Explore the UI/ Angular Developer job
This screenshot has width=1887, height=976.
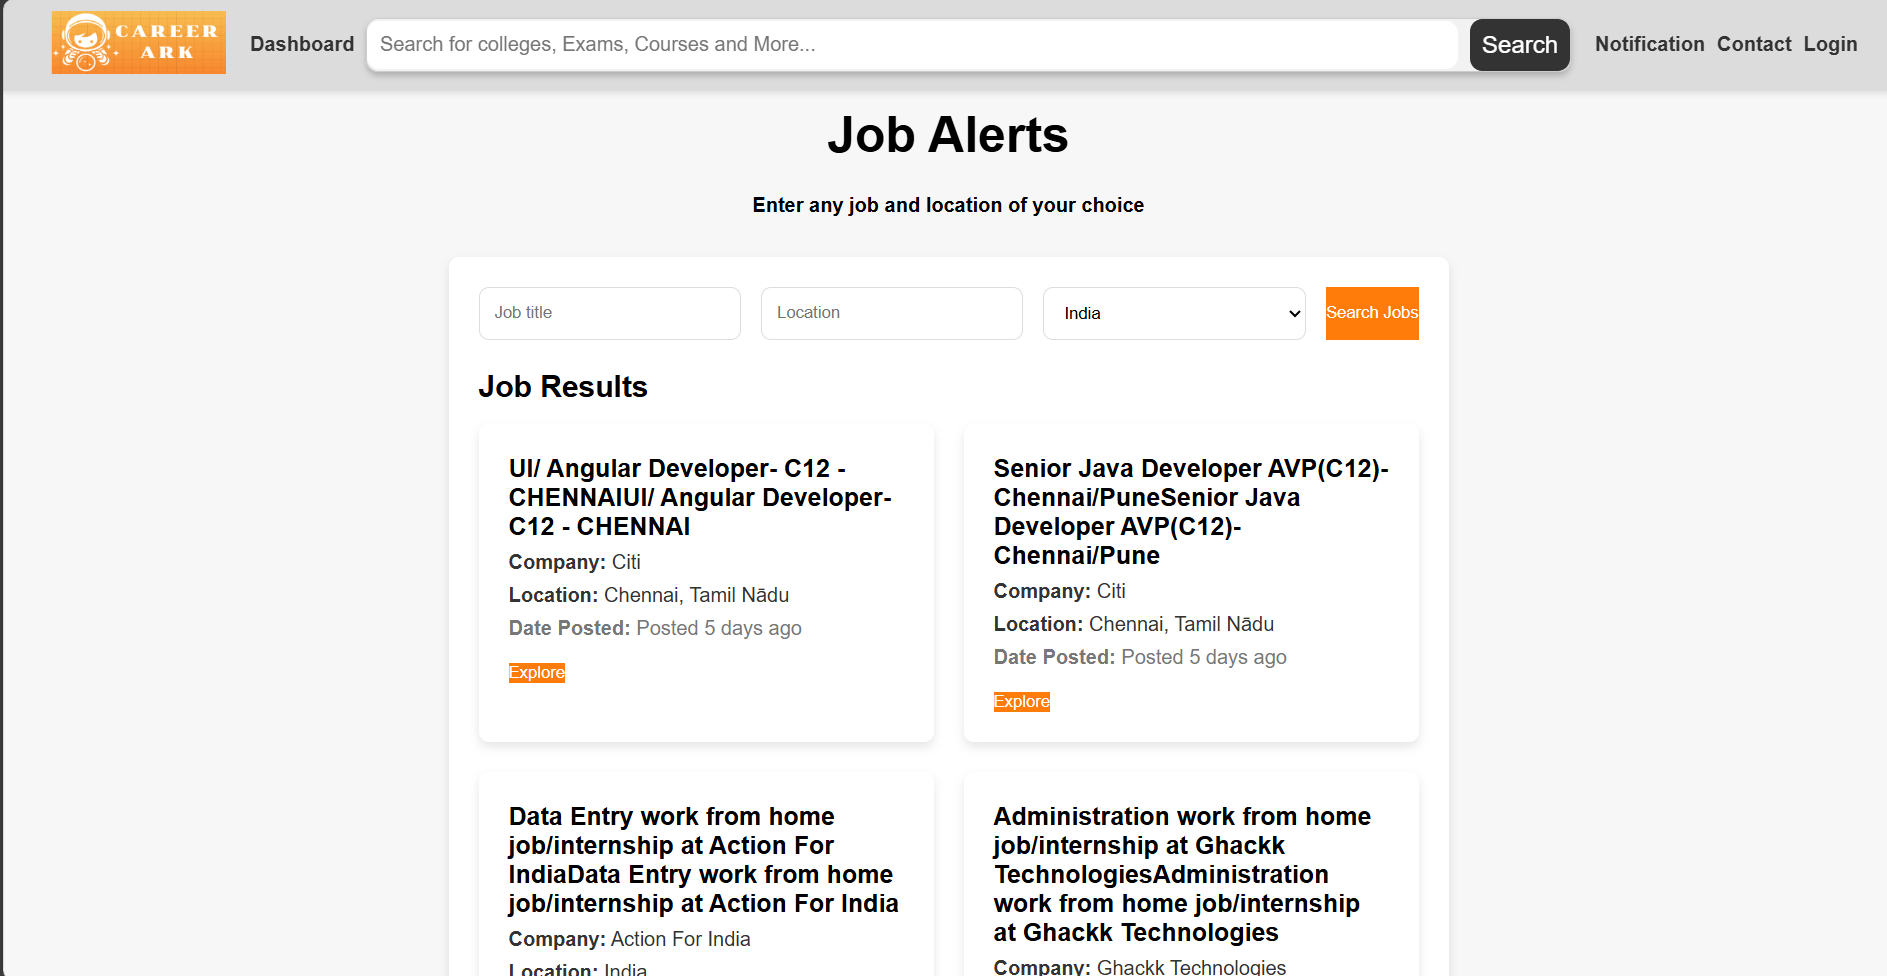(537, 673)
